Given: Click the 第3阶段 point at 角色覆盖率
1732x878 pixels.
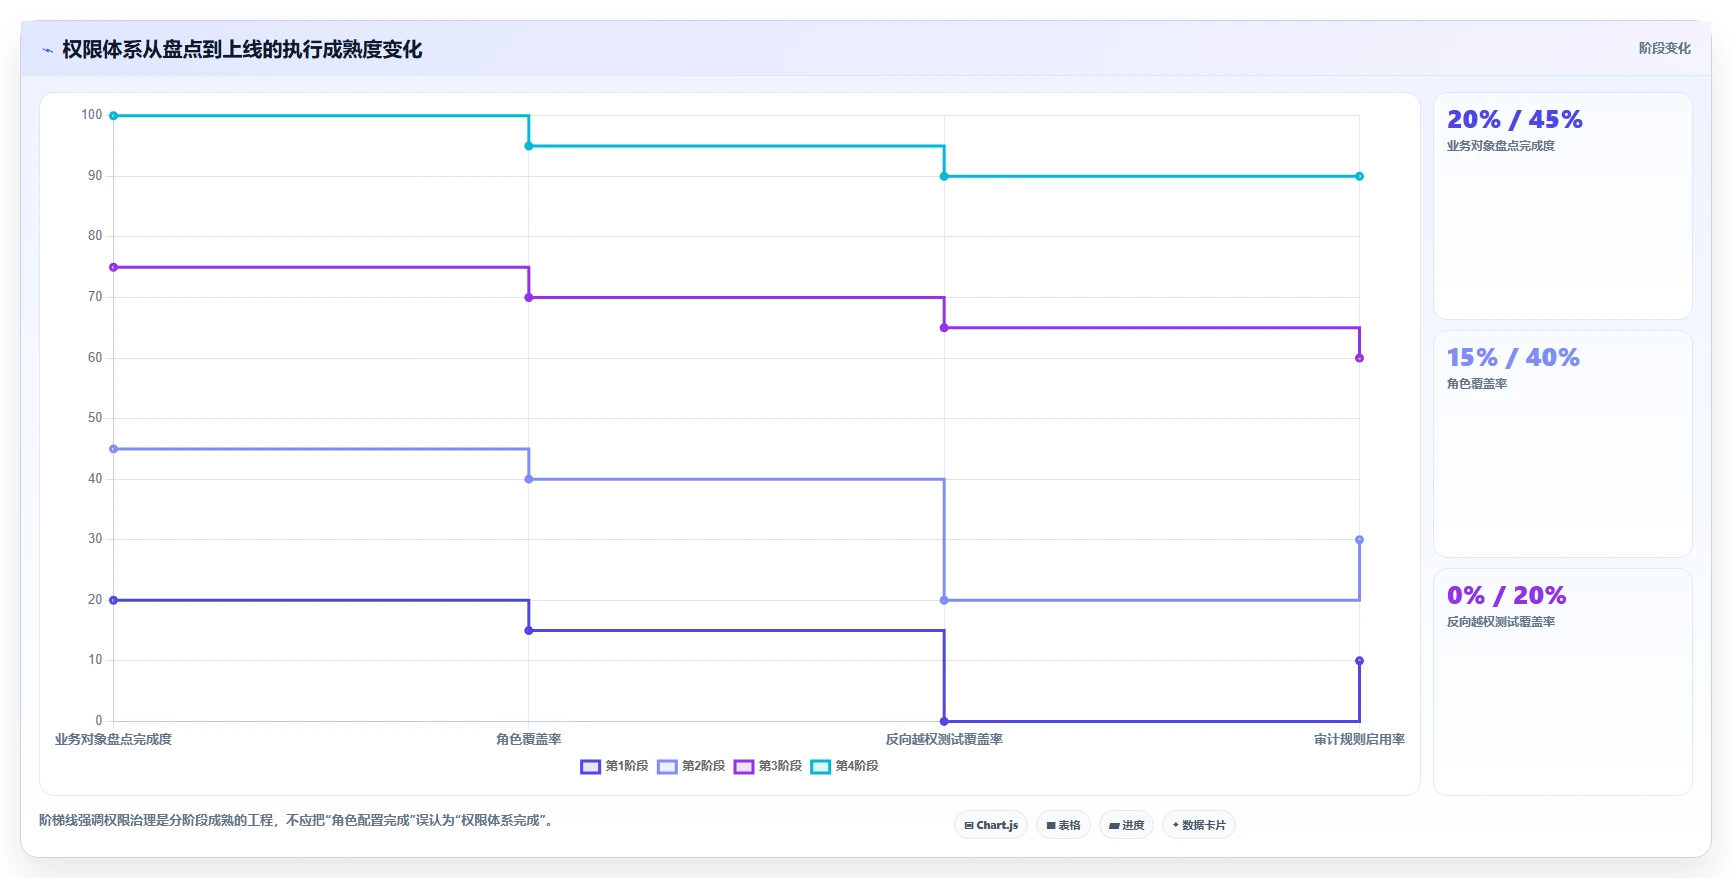Looking at the screenshot, I should (x=529, y=297).
